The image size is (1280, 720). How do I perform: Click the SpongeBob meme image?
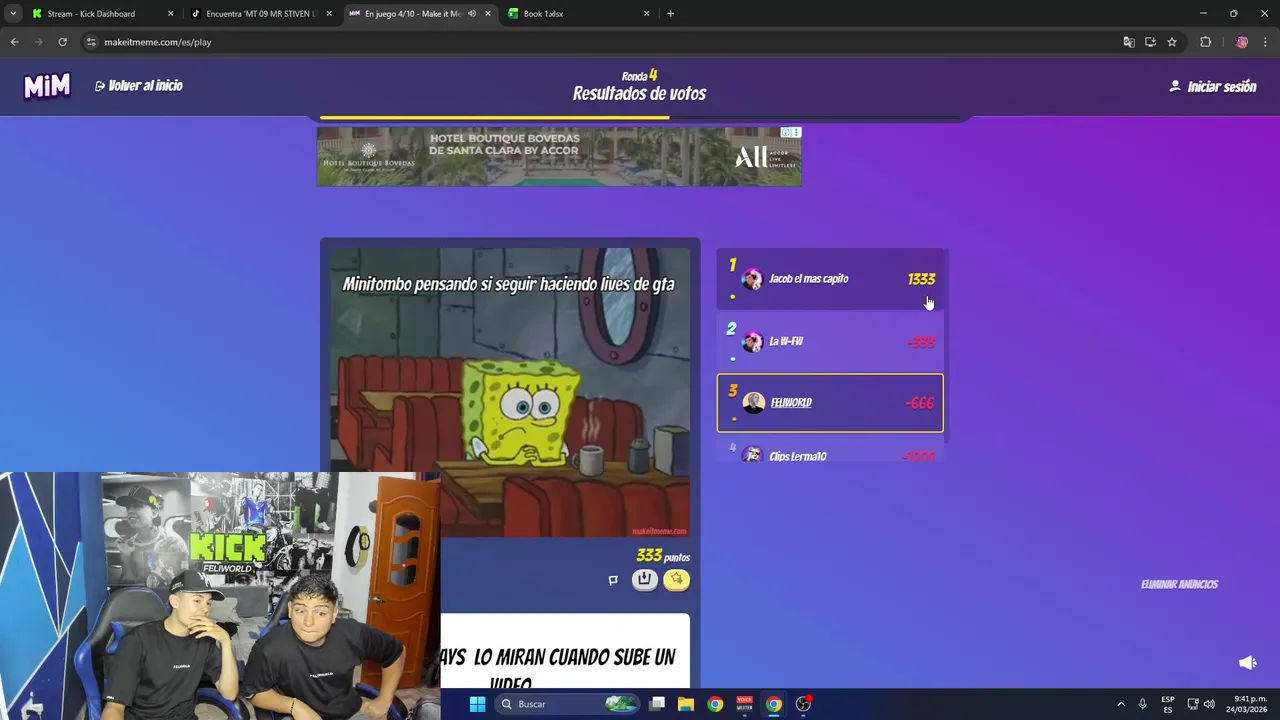(510, 392)
